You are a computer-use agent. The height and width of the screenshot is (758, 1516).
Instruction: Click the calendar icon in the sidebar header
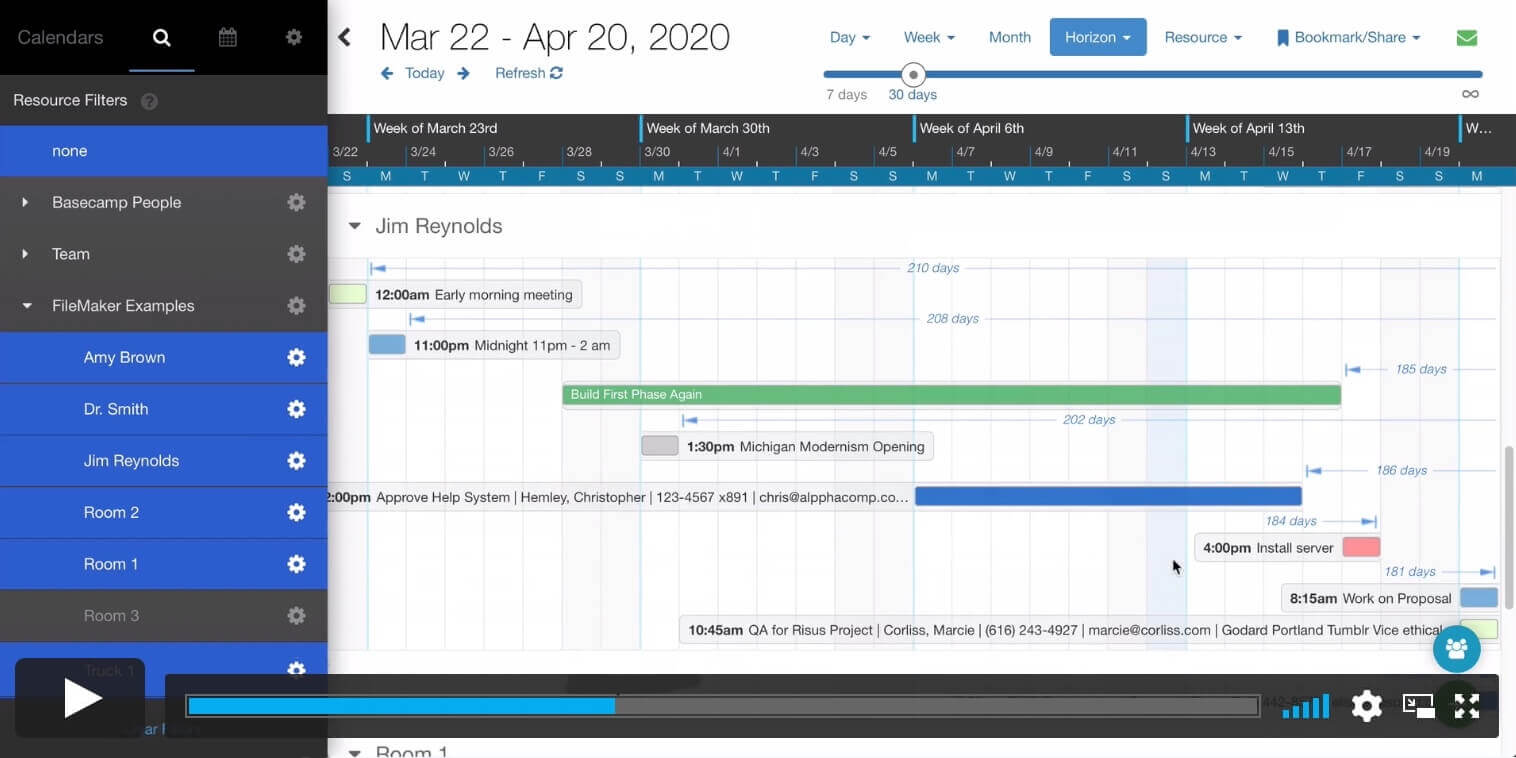(x=227, y=36)
